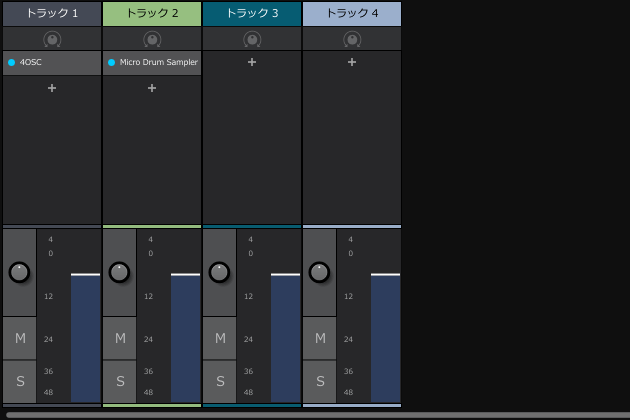The height and width of the screenshot is (420, 630).
Task: Click the horizontal scrollbar at the bottom
Action: coord(315,414)
